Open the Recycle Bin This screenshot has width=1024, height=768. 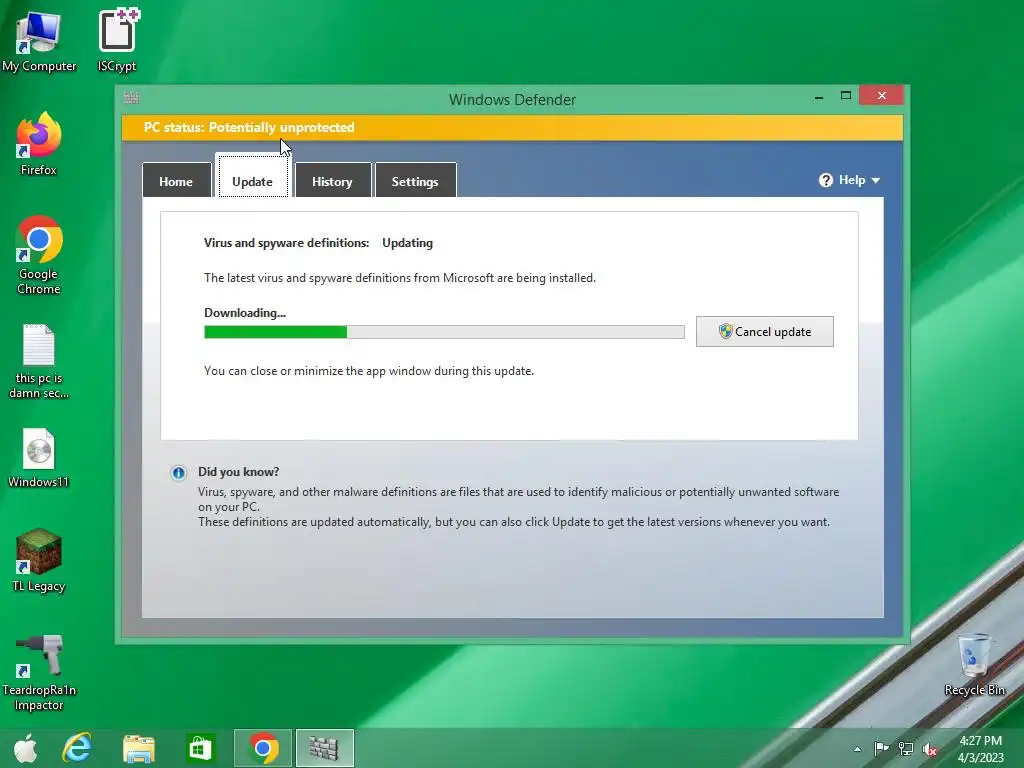pyautogui.click(x=974, y=665)
